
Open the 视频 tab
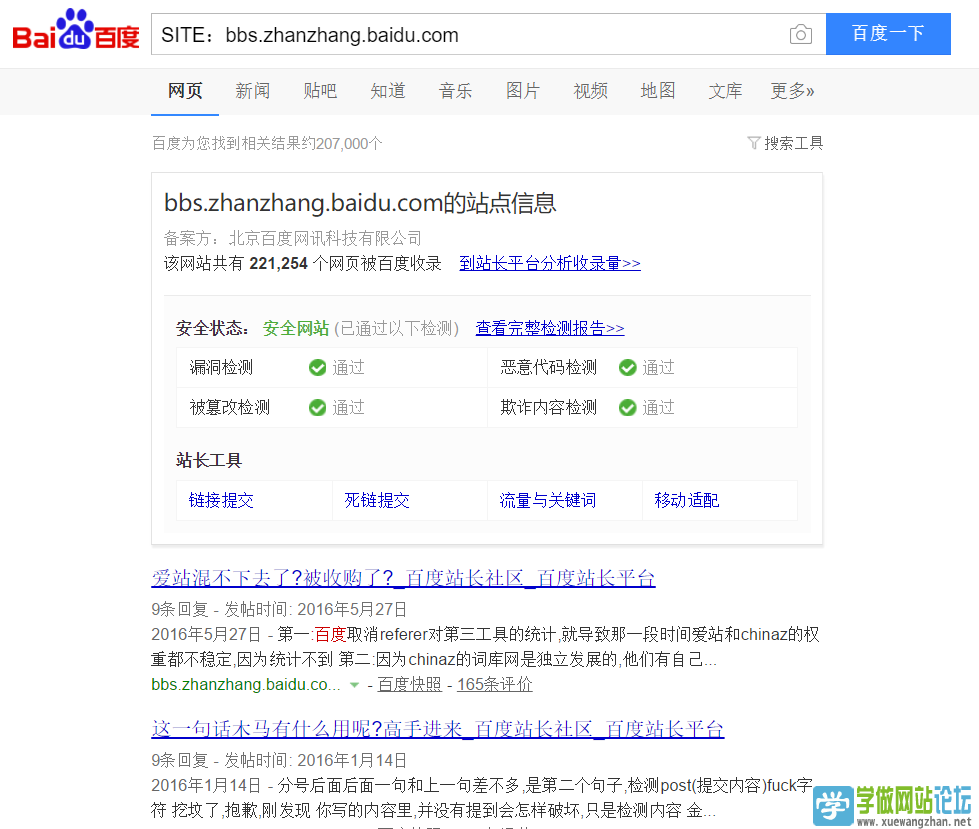[x=590, y=90]
